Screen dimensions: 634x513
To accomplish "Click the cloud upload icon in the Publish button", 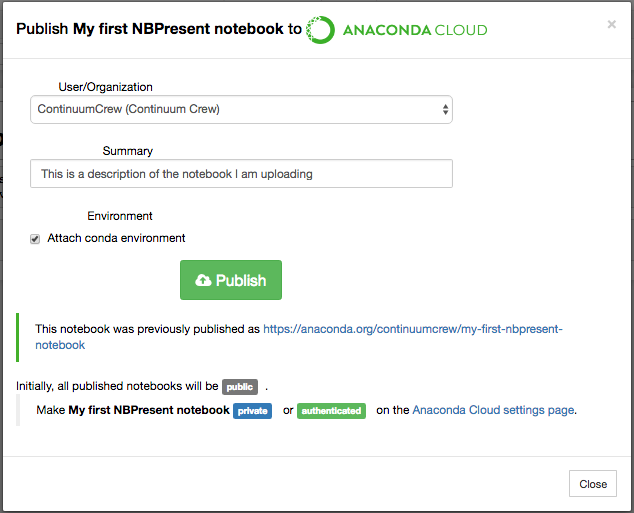I will 203,280.
